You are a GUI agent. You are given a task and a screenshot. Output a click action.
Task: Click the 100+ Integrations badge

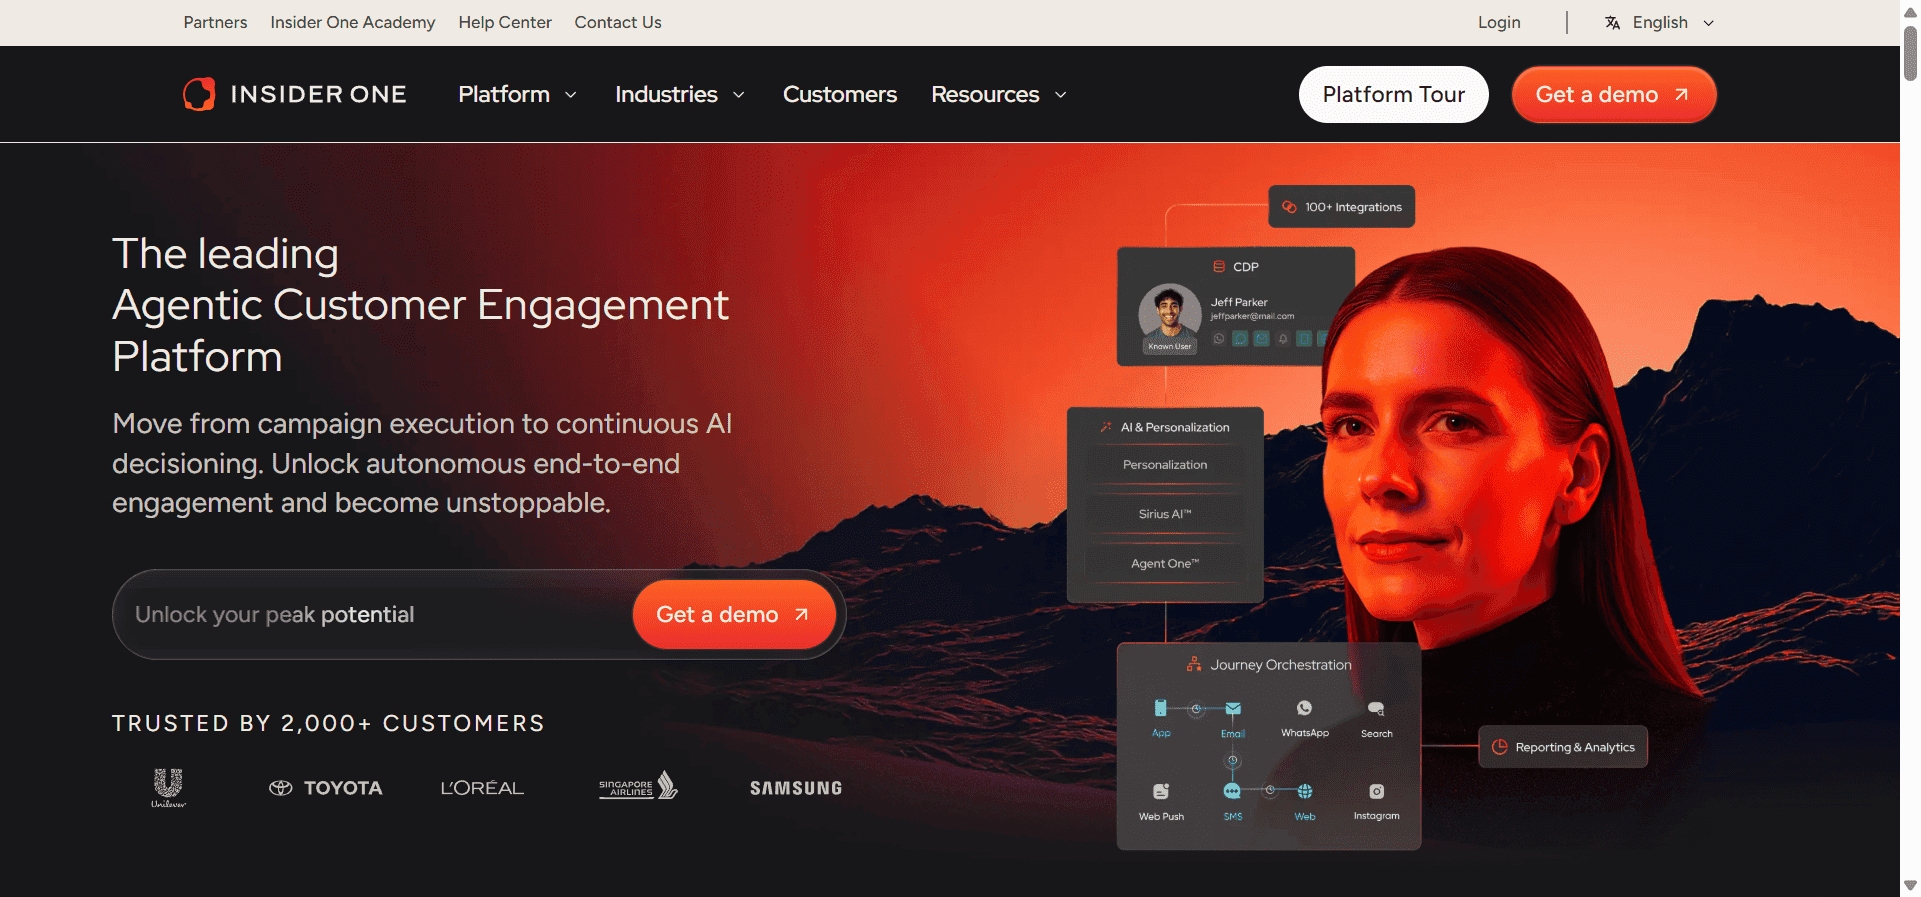[x=1341, y=207]
